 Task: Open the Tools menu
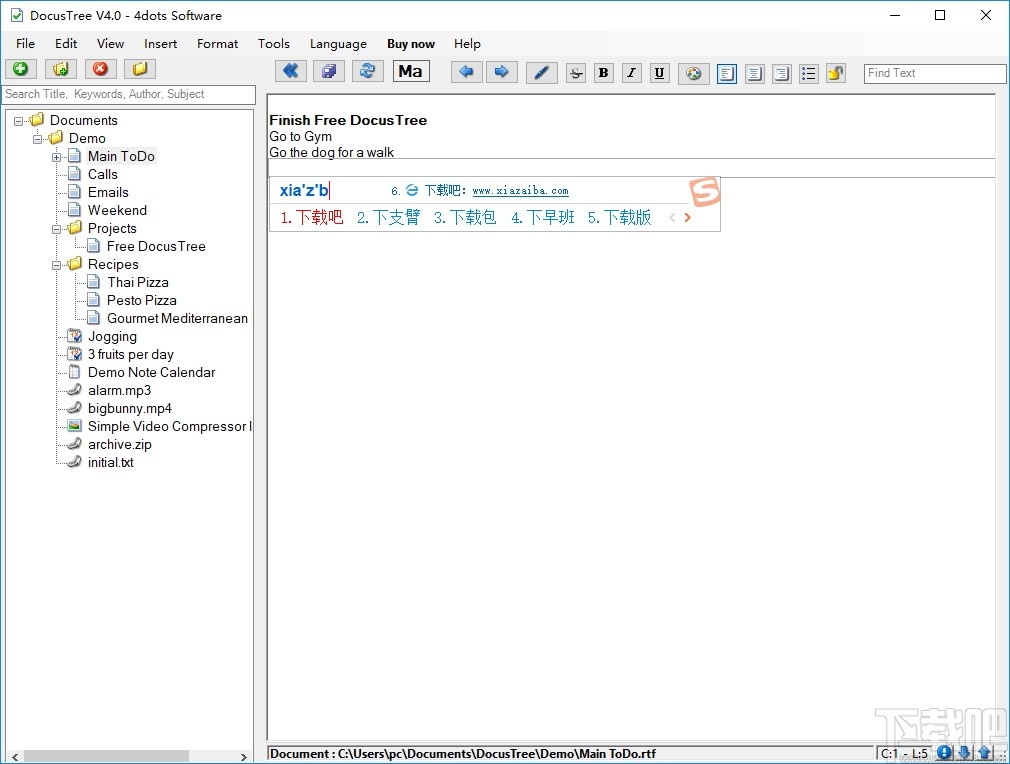pos(273,44)
